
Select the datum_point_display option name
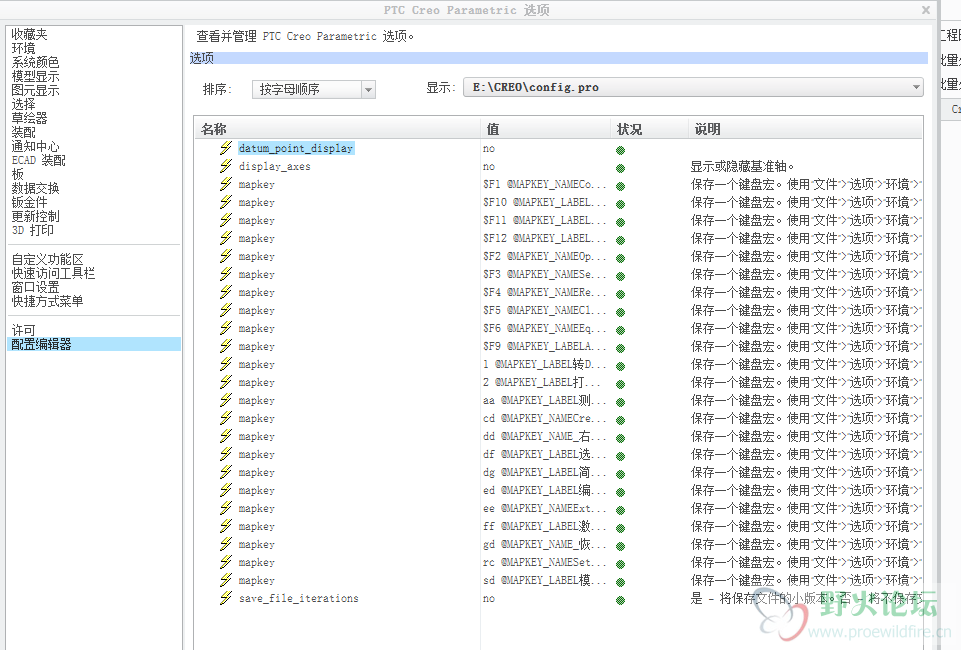(x=296, y=148)
